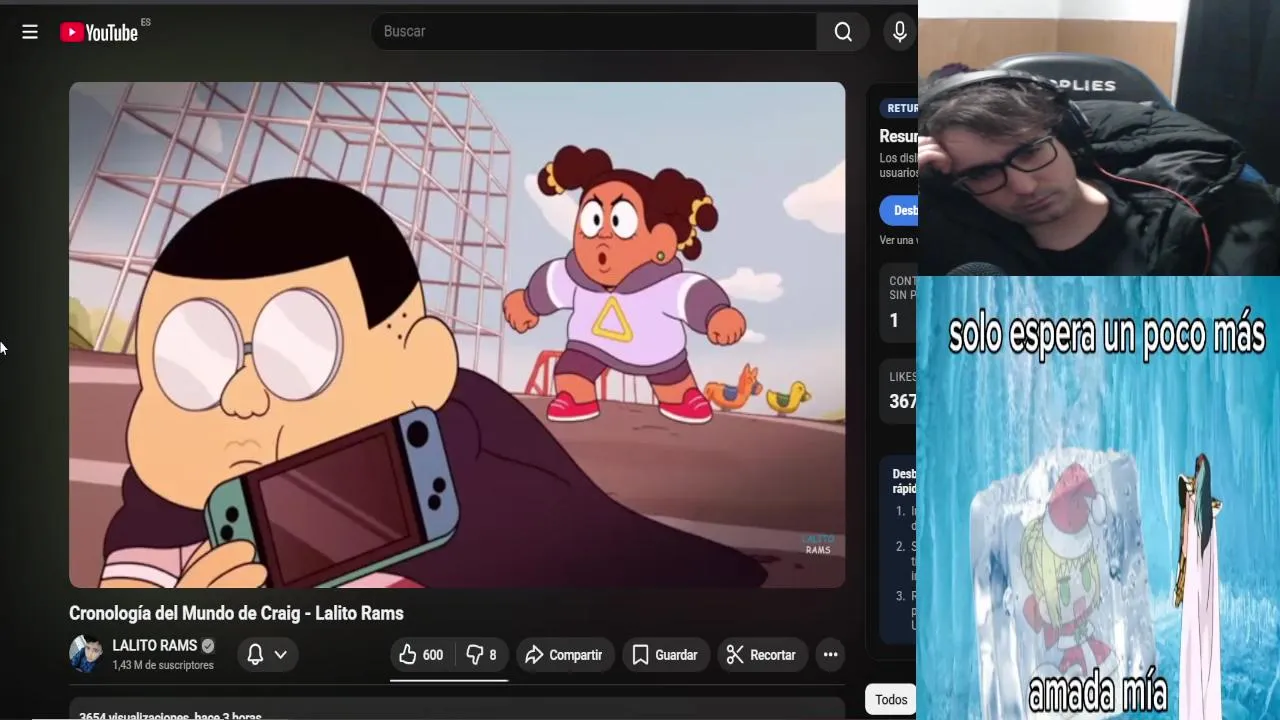The width and height of the screenshot is (1280, 720).
Task: Click Guardar to save the video
Action: 665,655
